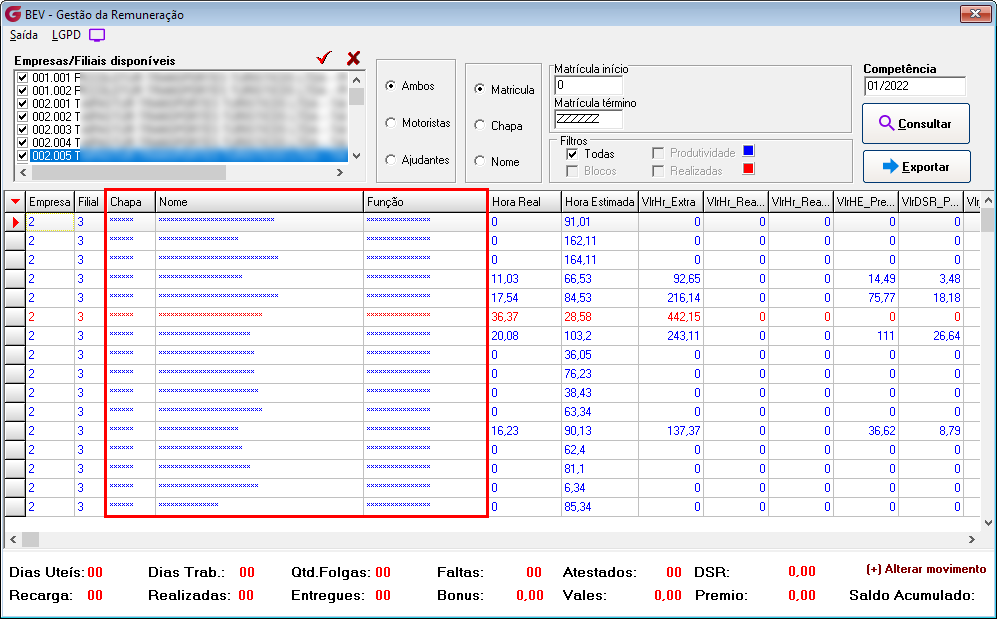Toggle the Produtividade filter checkbox
997x619 pixels.
coord(658,153)
